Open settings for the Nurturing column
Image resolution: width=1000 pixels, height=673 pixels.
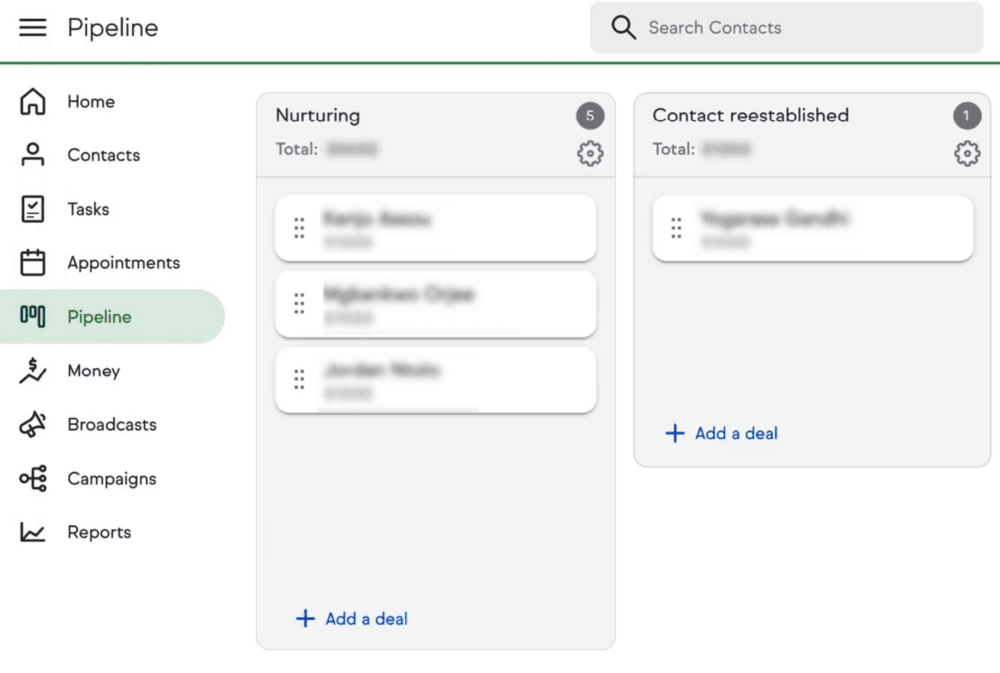590,154
